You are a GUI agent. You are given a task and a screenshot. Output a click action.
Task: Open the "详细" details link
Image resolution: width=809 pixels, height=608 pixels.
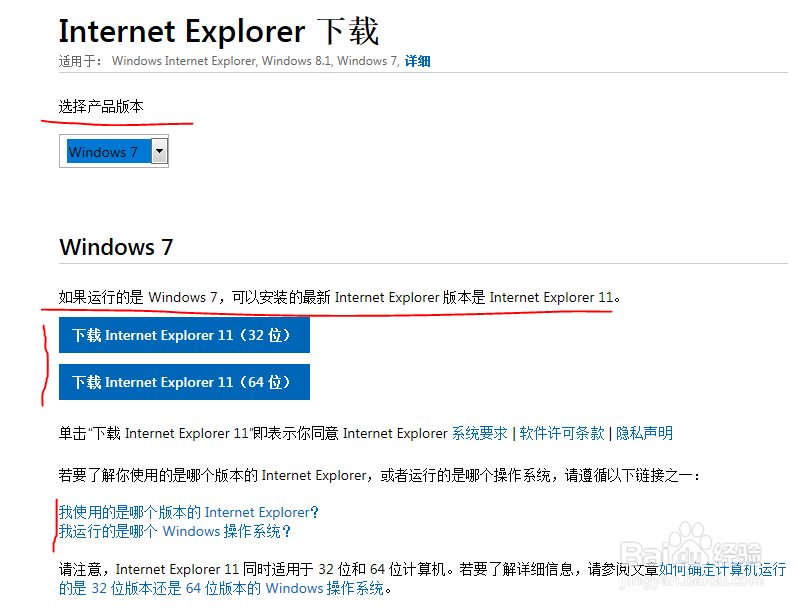pyautogui.click(x=417, y=61)
